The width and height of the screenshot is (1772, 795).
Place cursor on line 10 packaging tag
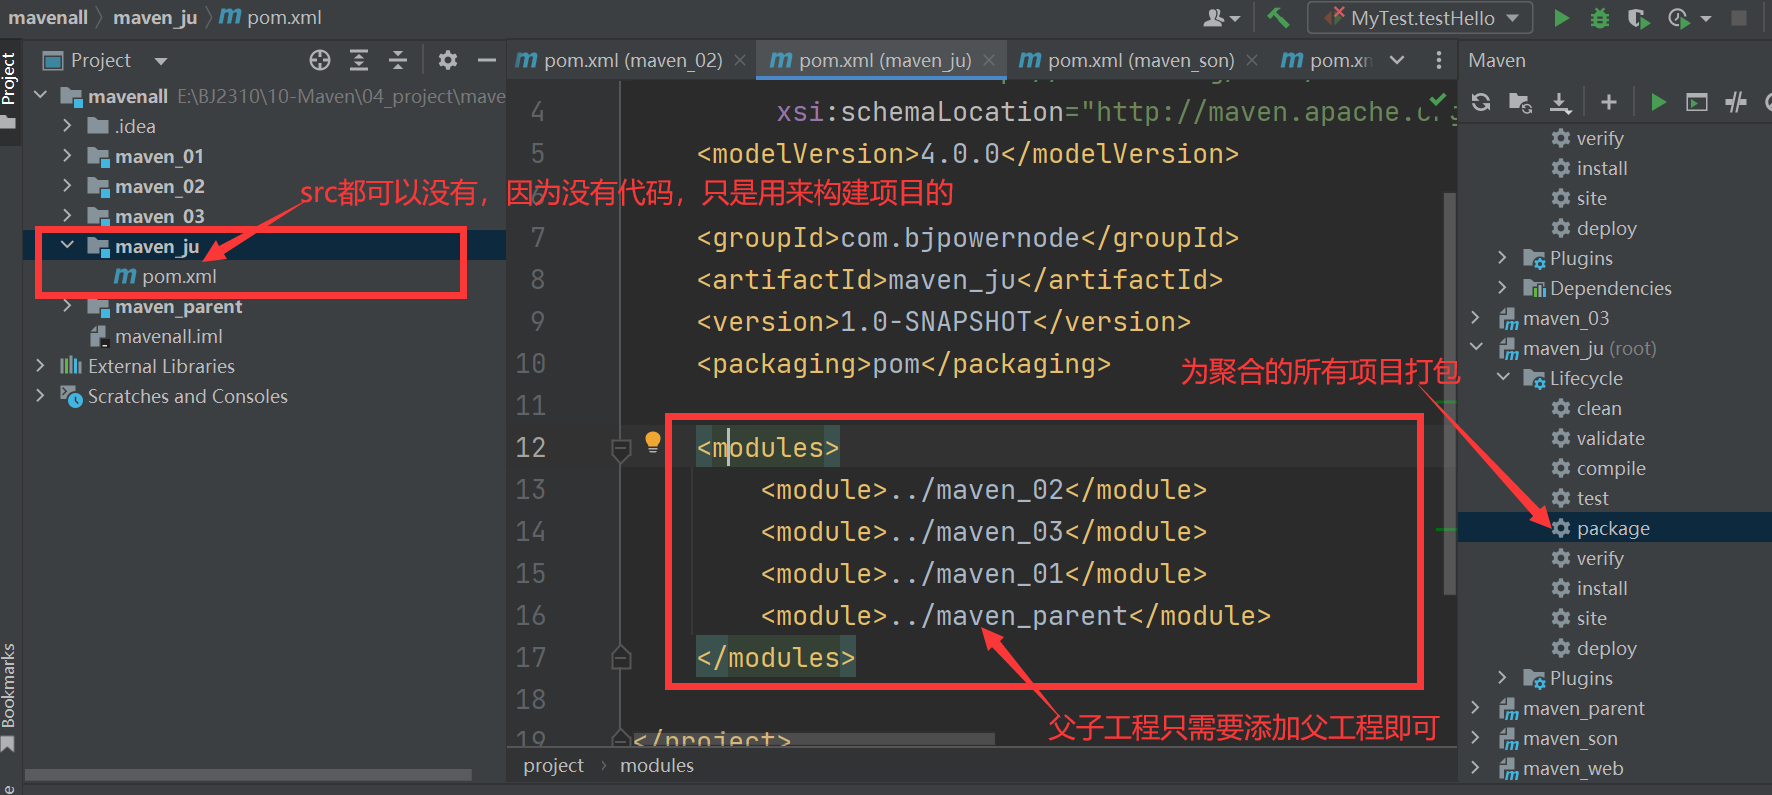tap(903, 363)
